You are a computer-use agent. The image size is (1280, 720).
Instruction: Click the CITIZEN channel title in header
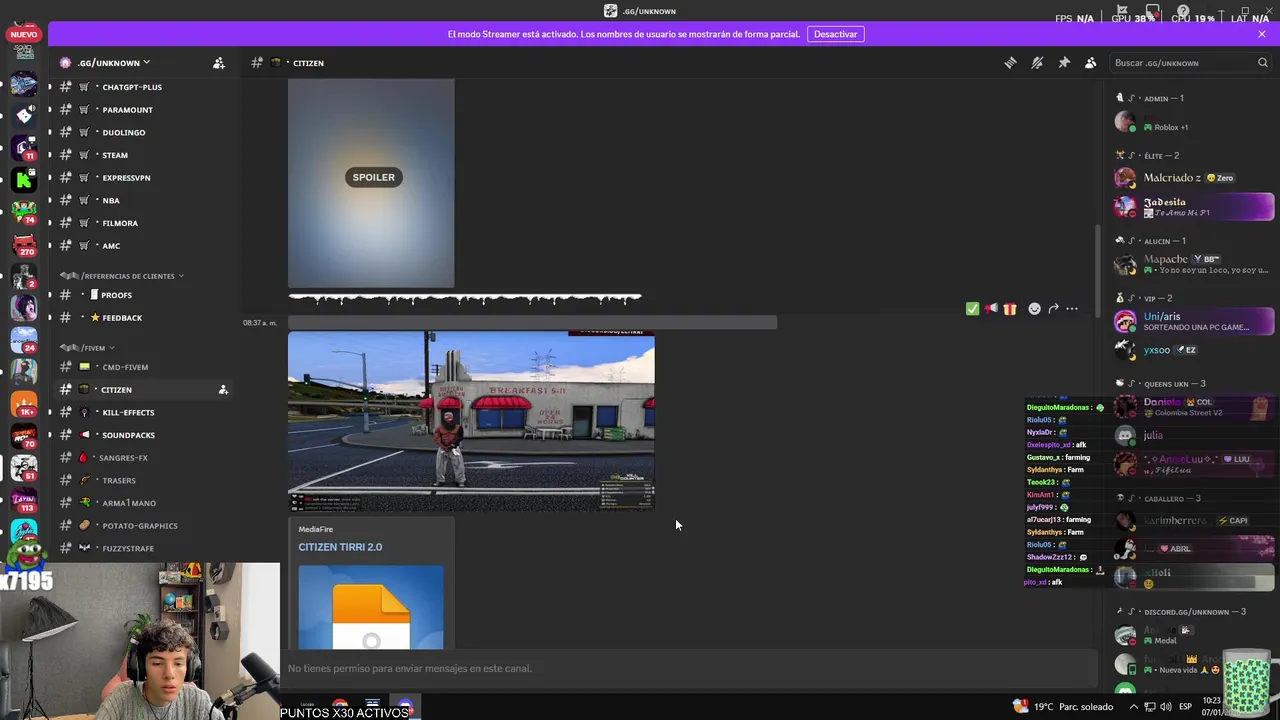point(308,63)
